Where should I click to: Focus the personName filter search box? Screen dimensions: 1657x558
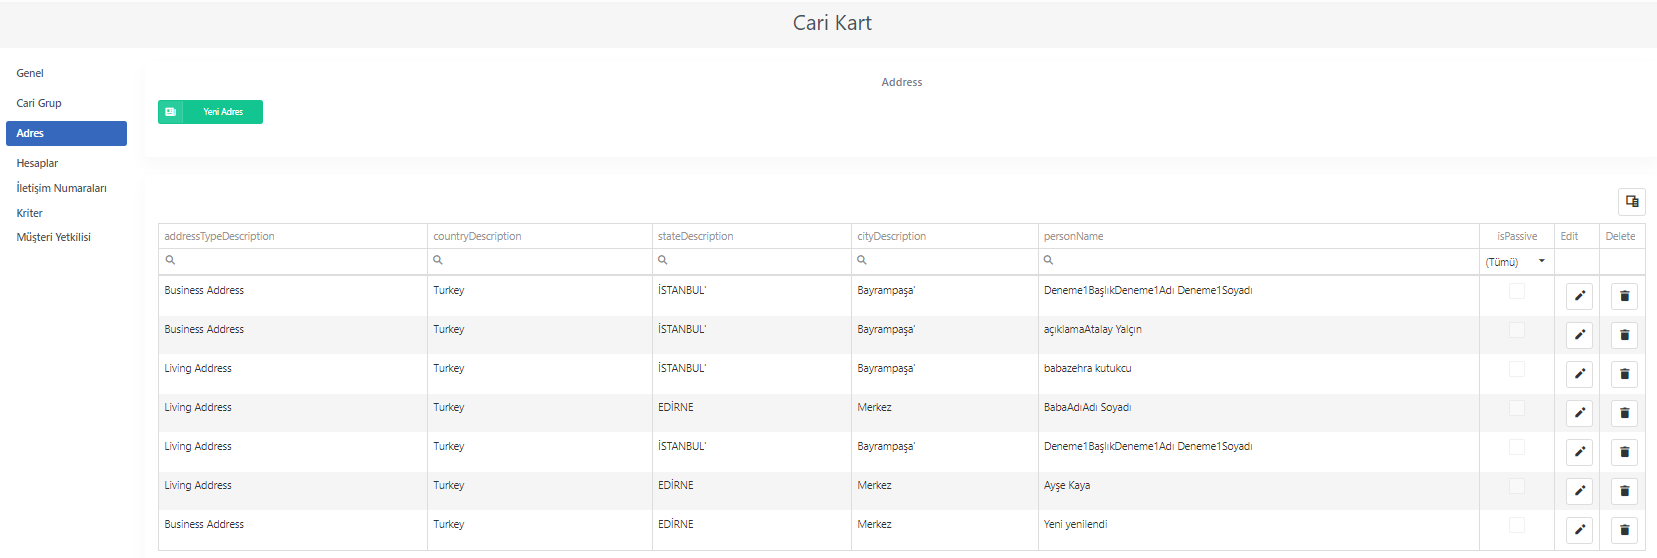(1259, 261)
